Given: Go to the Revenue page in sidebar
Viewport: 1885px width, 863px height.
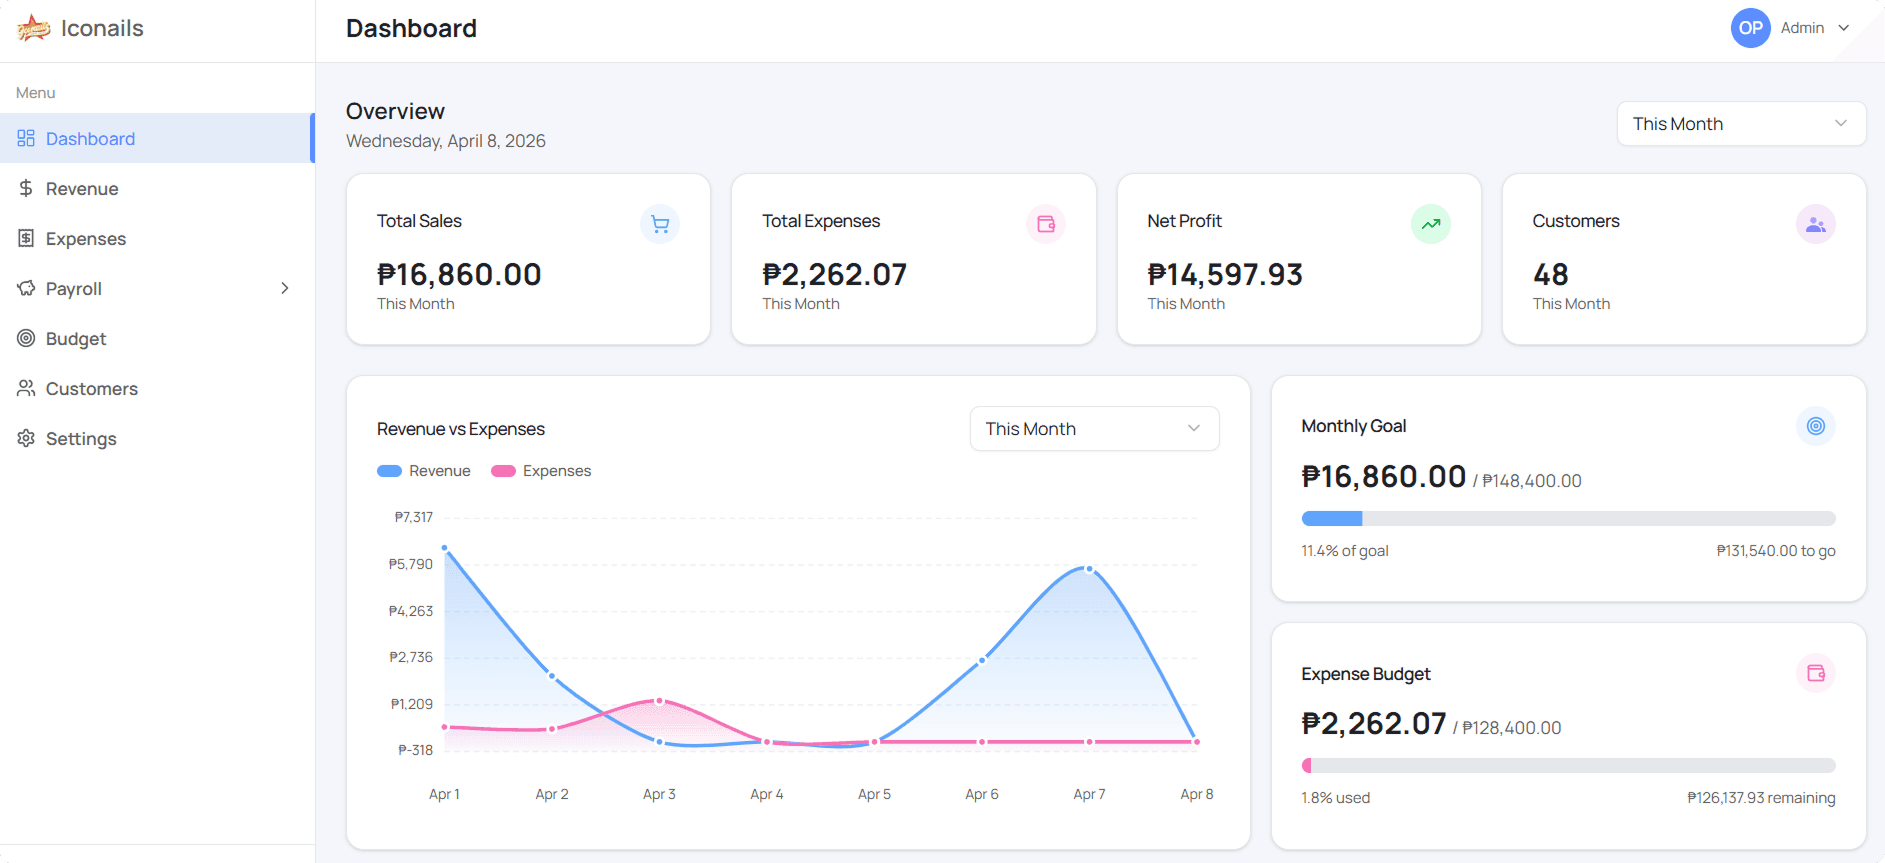Looking at the screenshot, I should [x=82, y=189].
